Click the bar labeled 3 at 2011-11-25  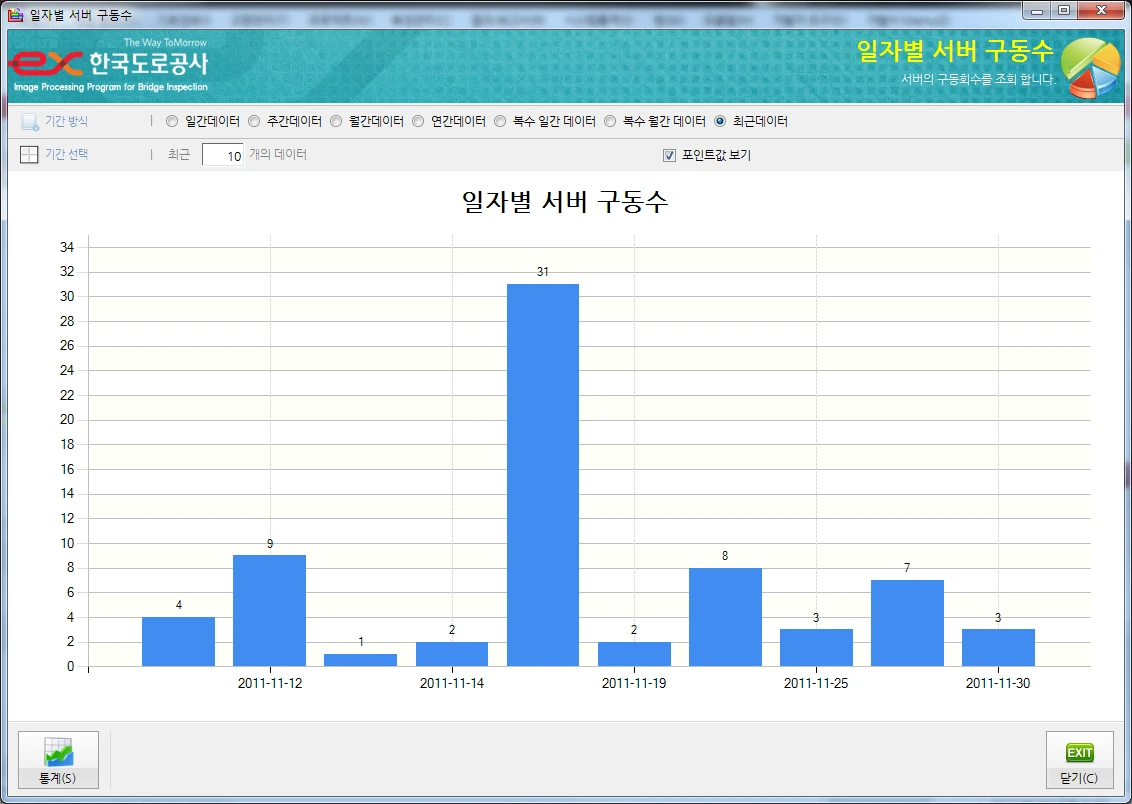tap(816, 647)
